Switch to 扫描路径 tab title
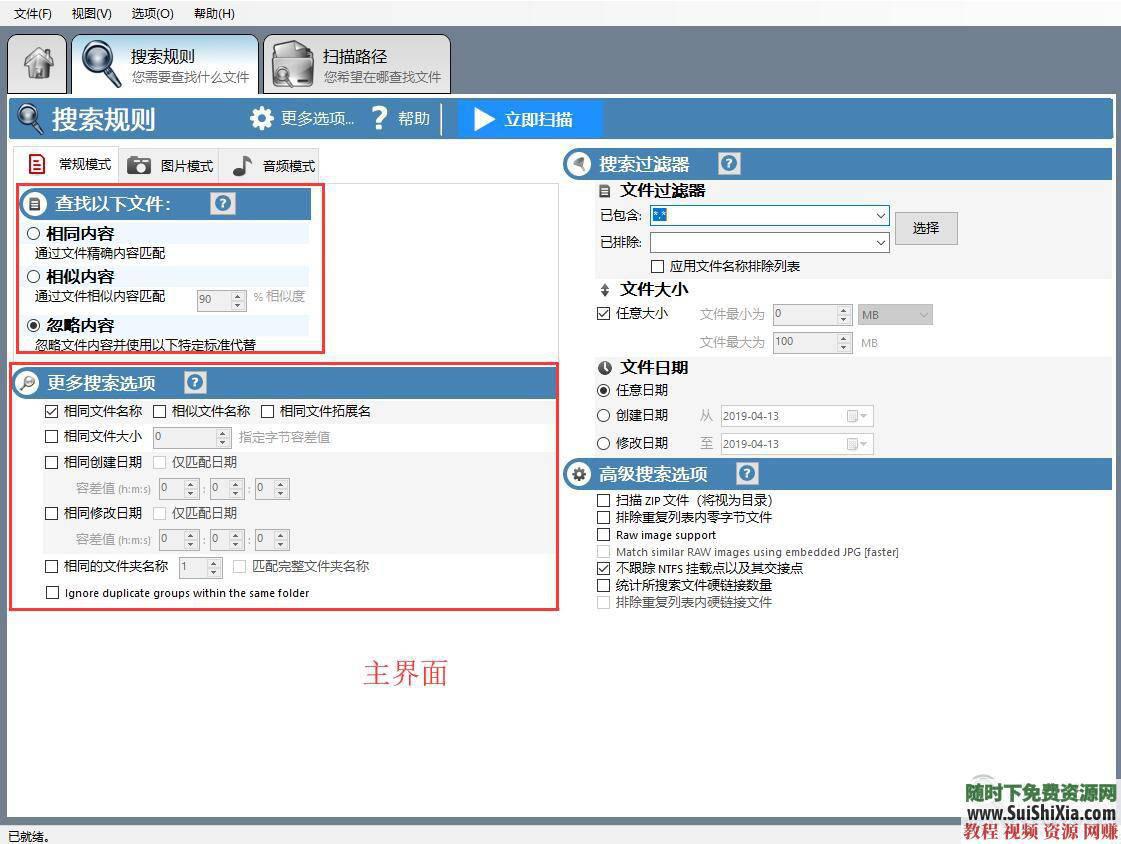Viewport: 1121px width, 844px height. pyautogui.click(x=355, y=56)
